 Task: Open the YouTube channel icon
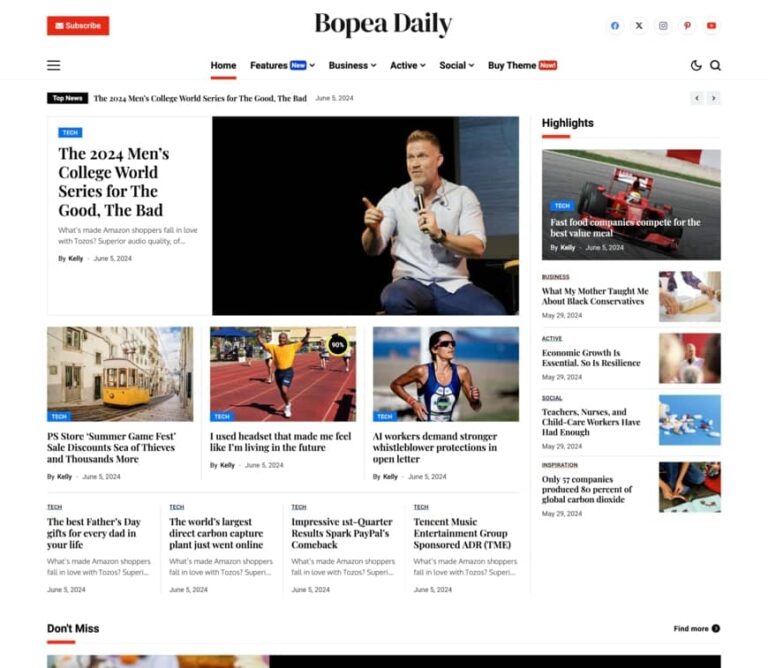coord(711,26)
